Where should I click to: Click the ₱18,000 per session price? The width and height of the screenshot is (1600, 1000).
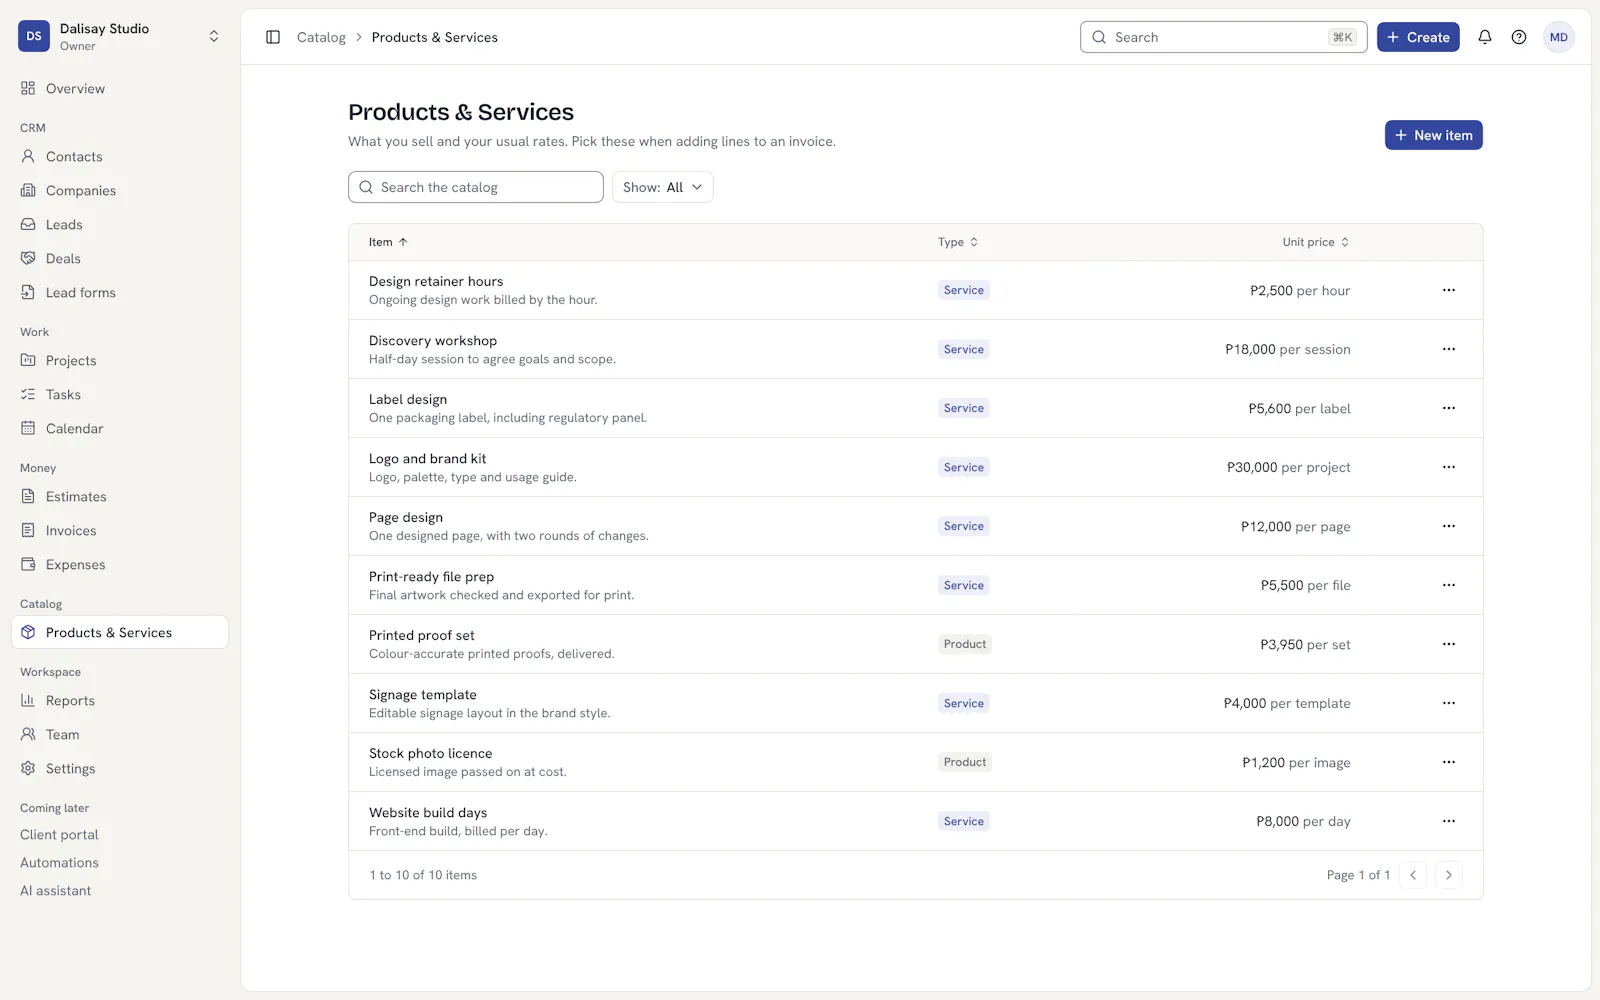1288,349
